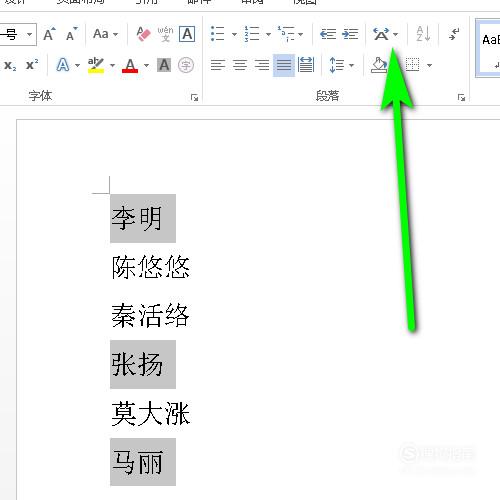This screenshot has height=500, width=500.
Task: Click the name 李明 in the document
Action: coord(137,219)
